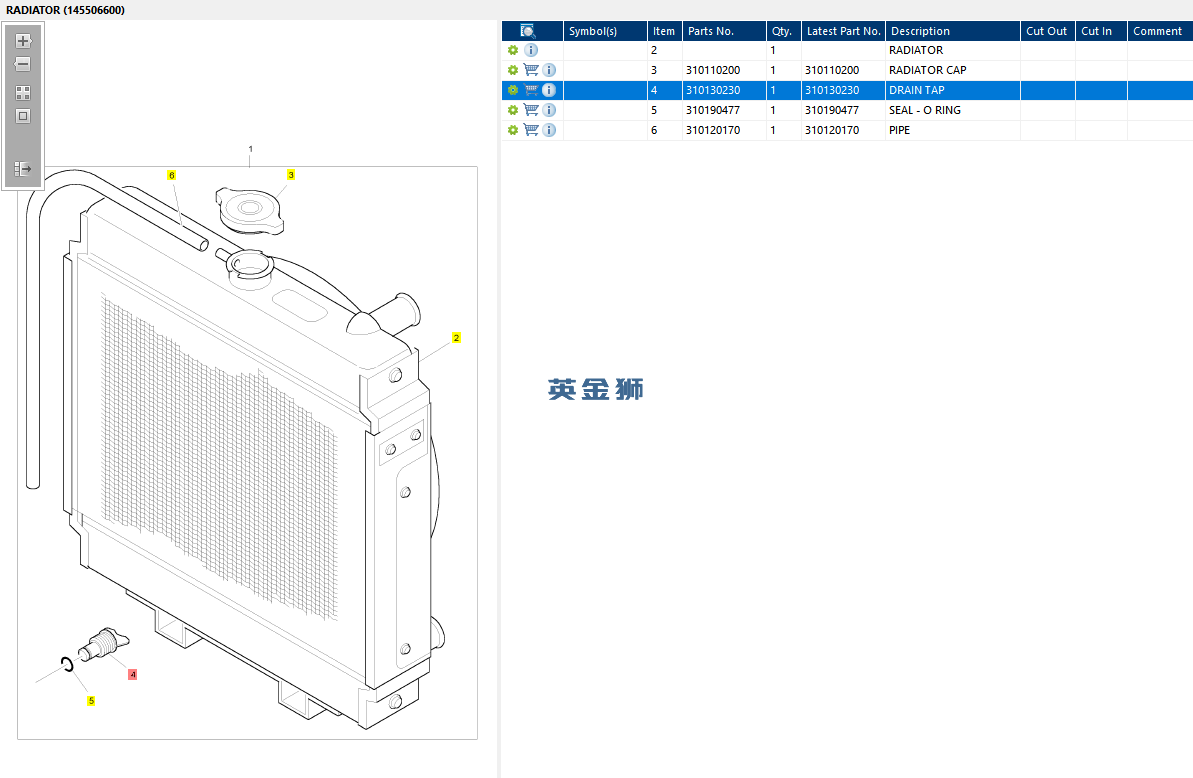Sort by Qty. column header
The image size is (1193, 778).
[x=783, y=31]
